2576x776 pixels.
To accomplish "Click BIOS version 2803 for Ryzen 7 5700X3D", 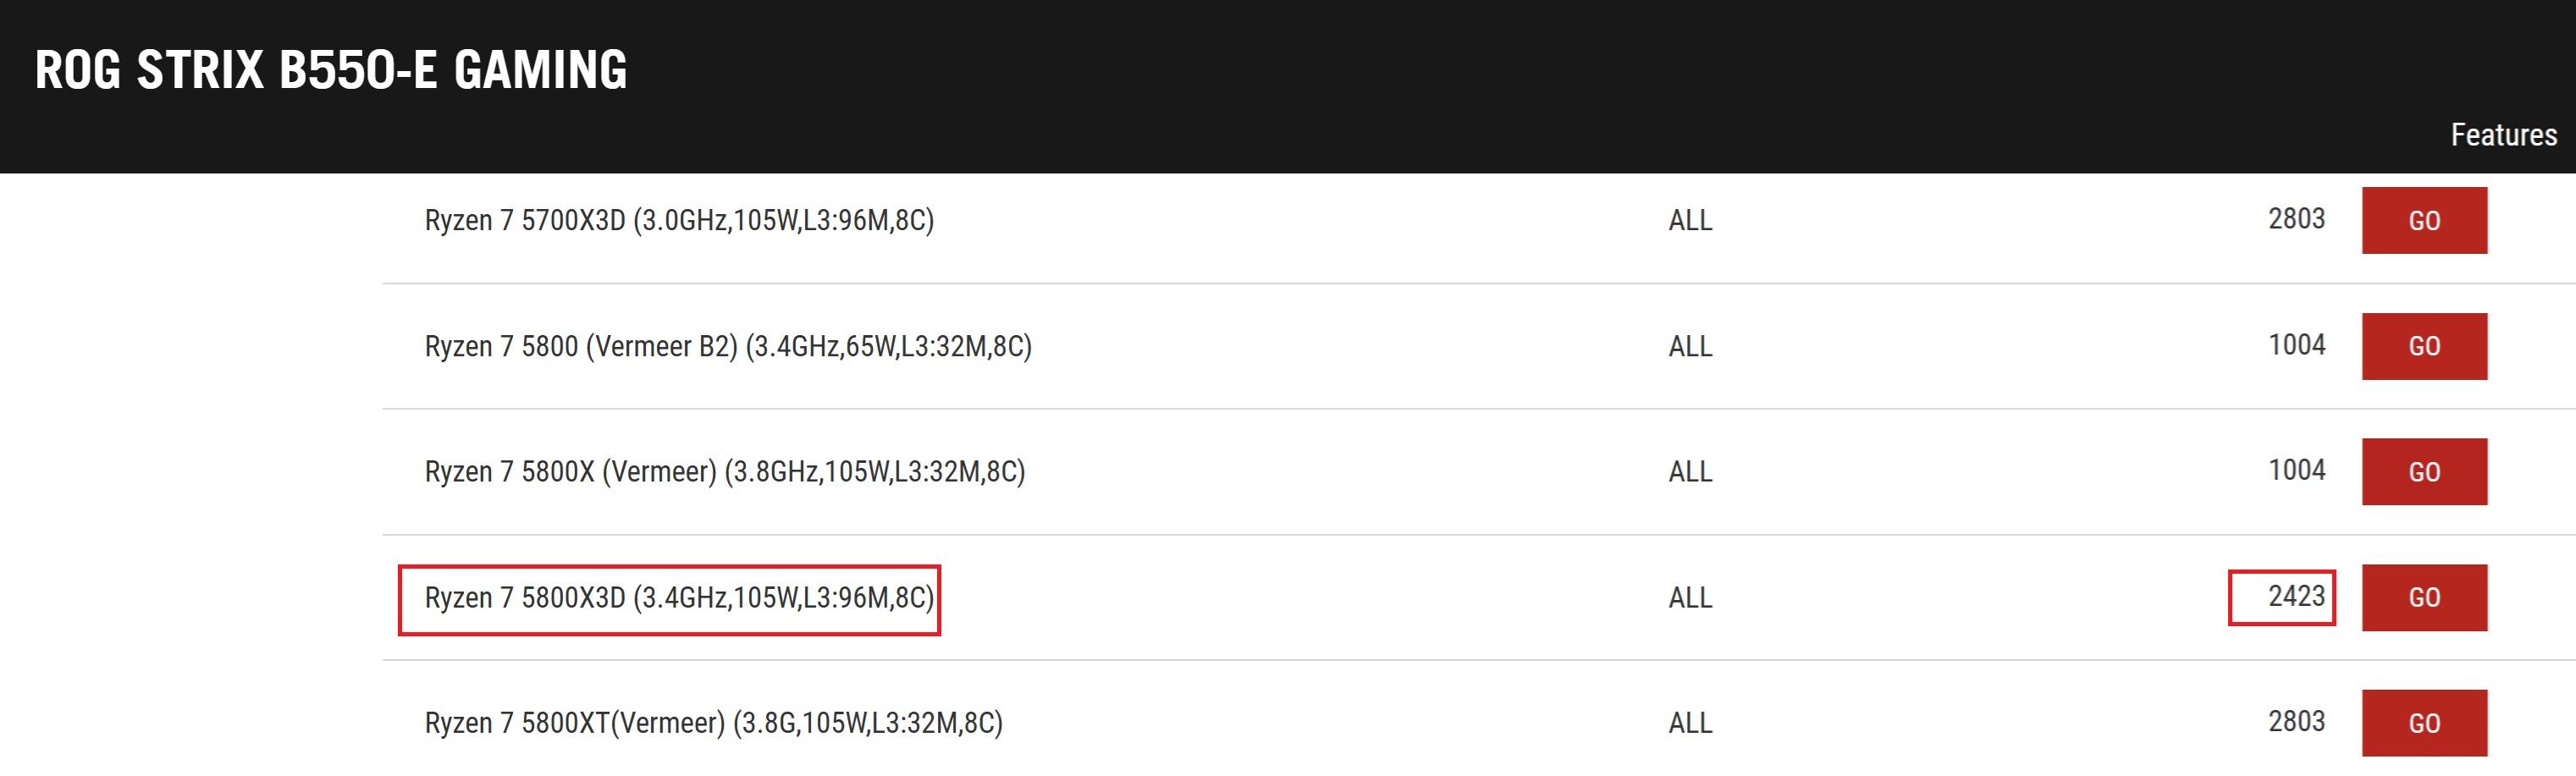I will coord(2296,219).
